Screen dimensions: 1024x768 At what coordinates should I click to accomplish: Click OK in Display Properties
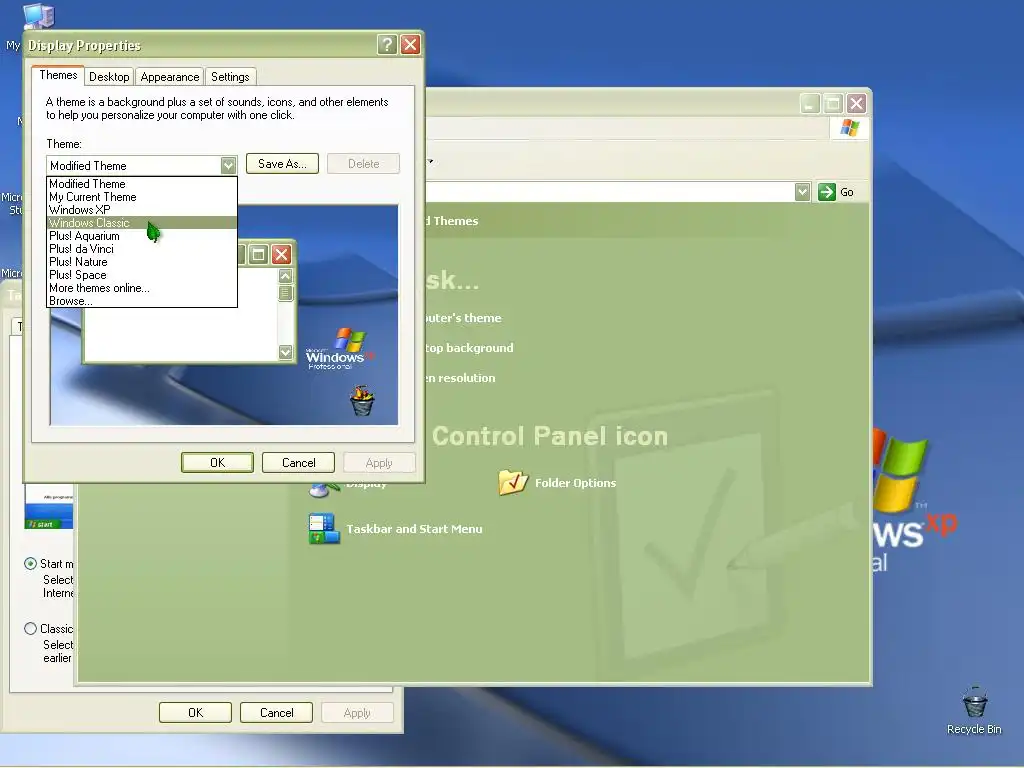tap(217, 462)
